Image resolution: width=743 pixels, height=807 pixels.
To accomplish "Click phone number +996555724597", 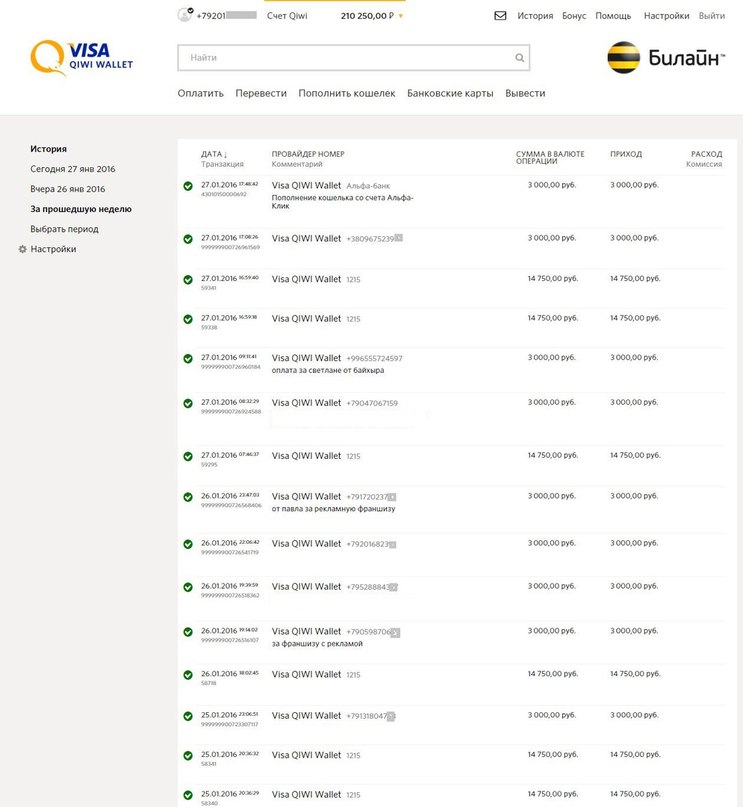I will point(374,359).
